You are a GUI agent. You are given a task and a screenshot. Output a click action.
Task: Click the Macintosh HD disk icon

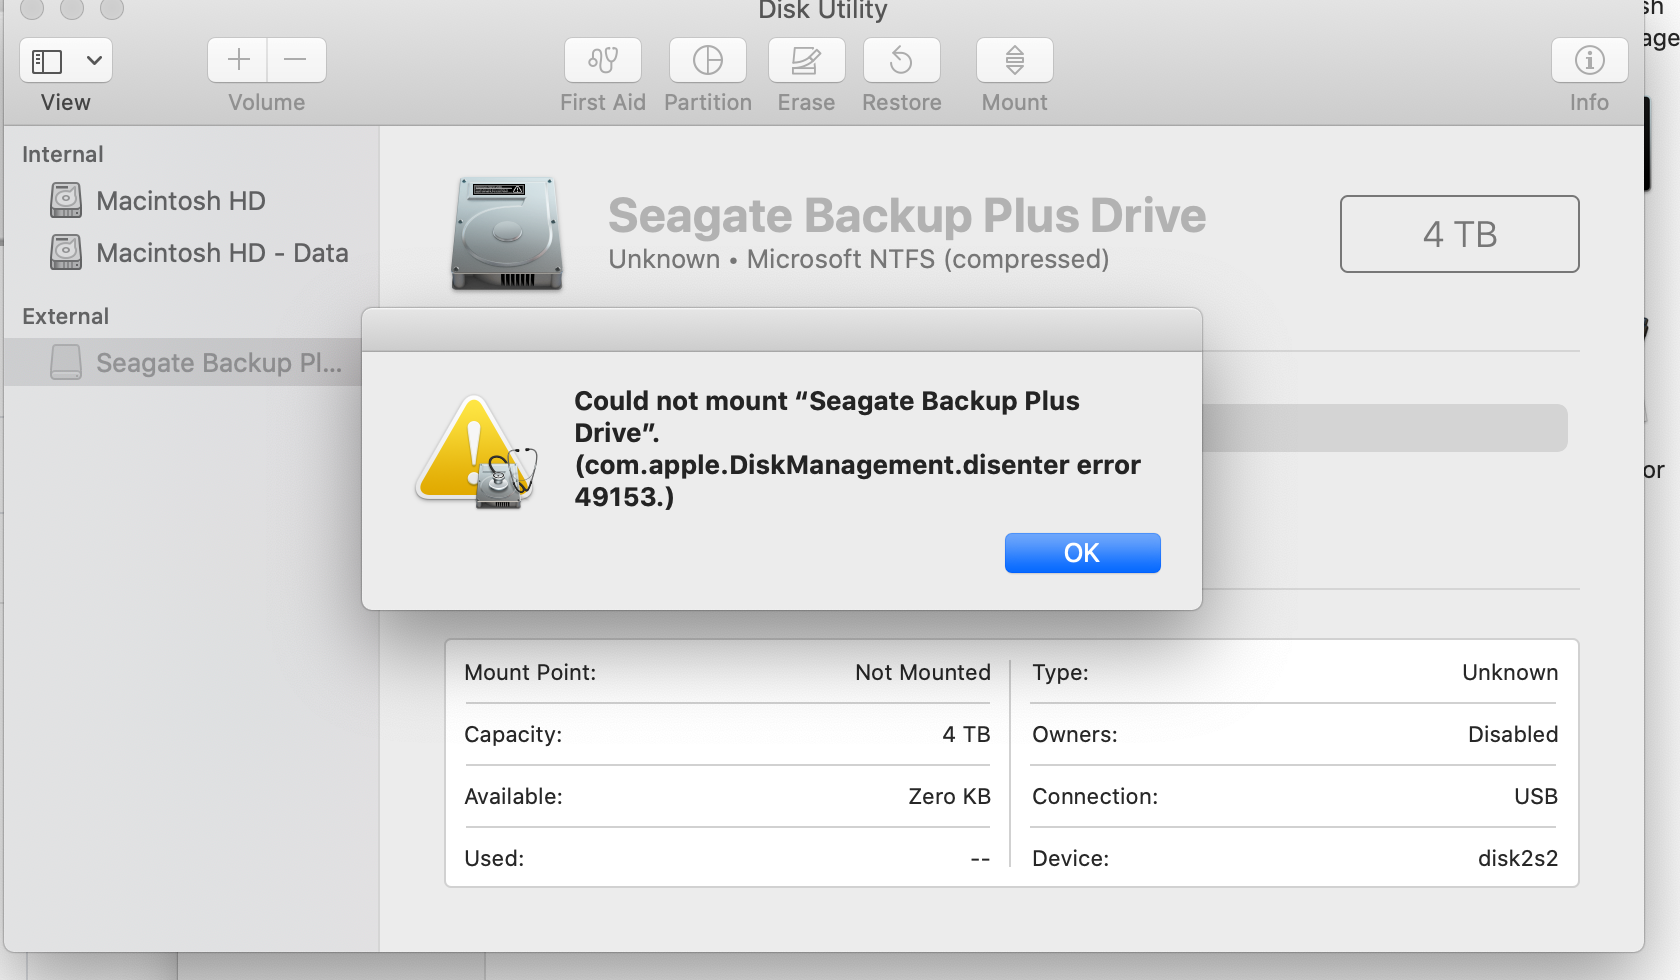pyautogui.click(x=66, y=200)
